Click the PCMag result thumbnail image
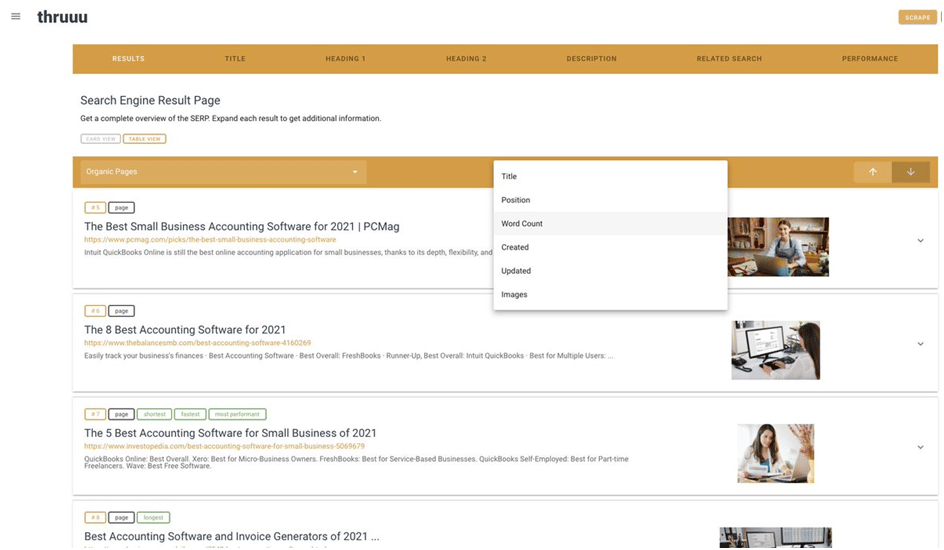The height and width of the screenshot is (550, 944). pos(777,247)
